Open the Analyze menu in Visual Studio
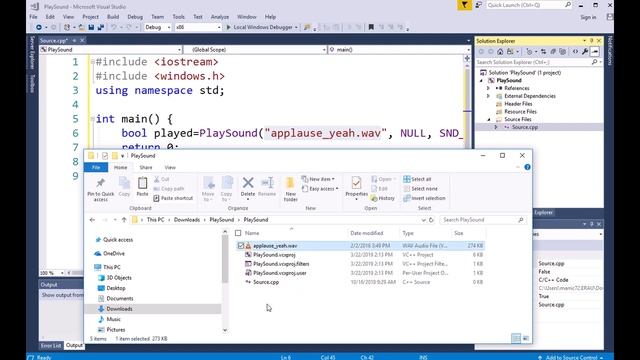The width and height of the screenshot is (640, 360). 220,17
